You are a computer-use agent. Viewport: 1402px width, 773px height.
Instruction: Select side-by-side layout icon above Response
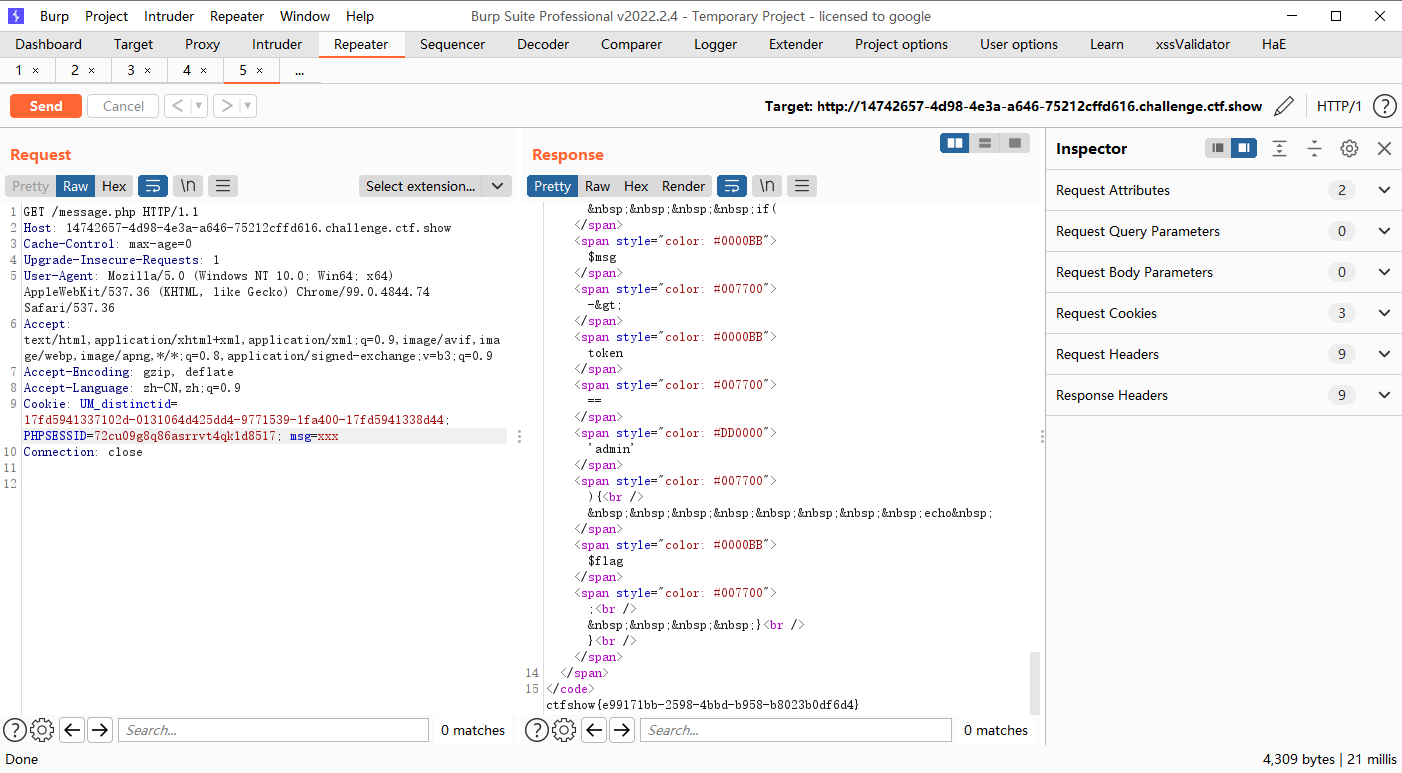pos(955,144)
